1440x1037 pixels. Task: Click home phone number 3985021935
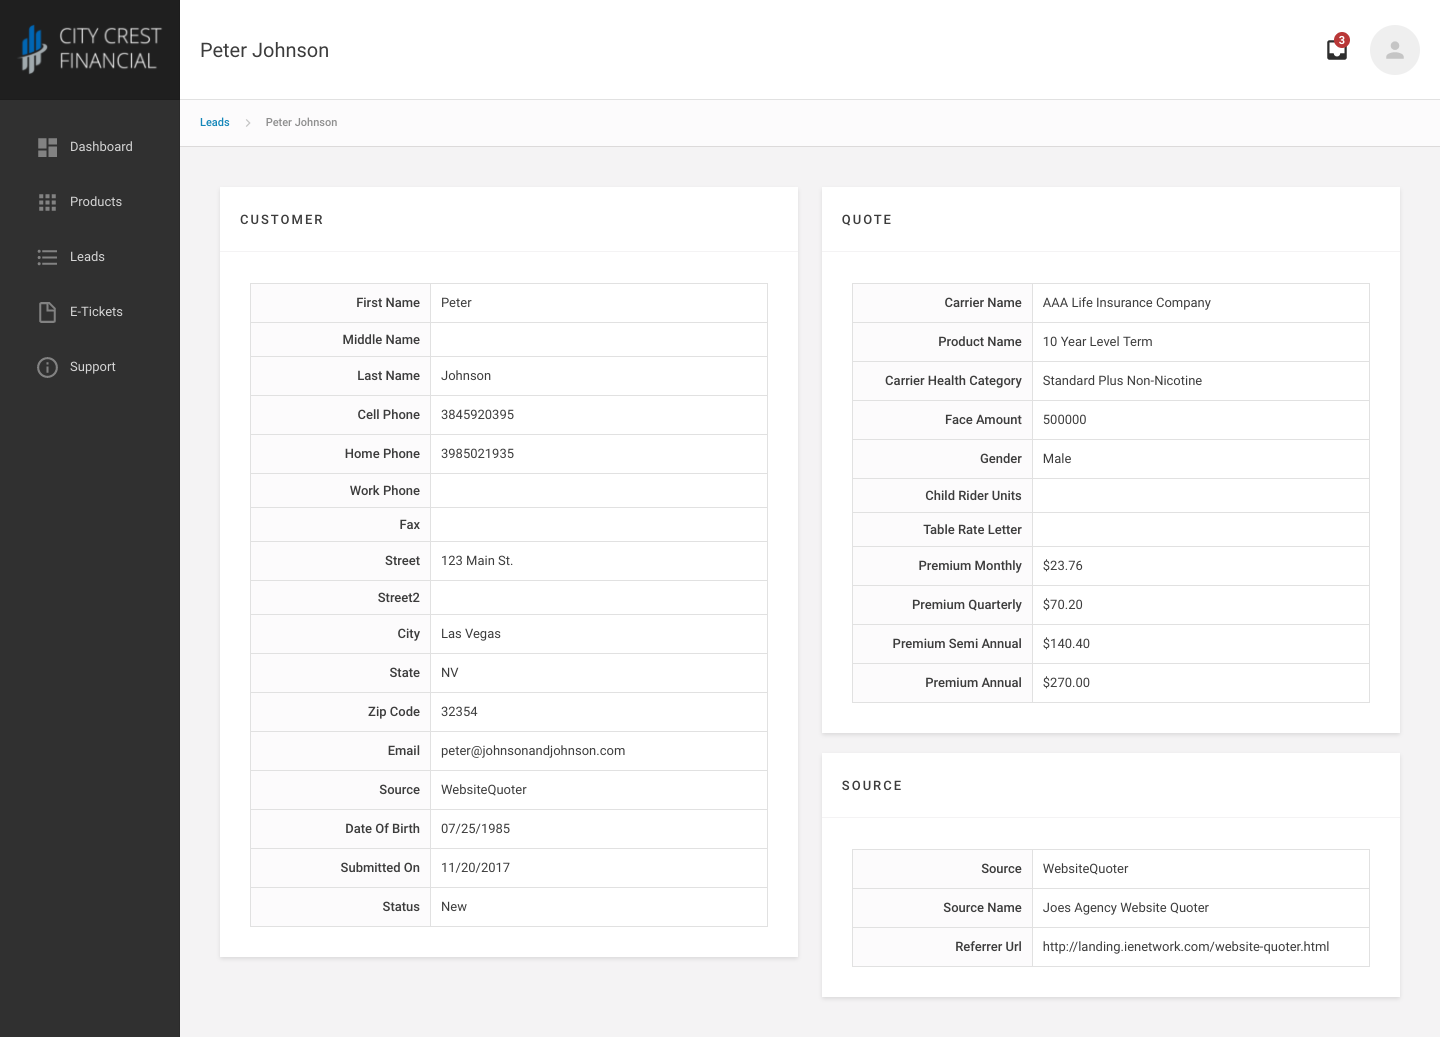click(478, 454)
